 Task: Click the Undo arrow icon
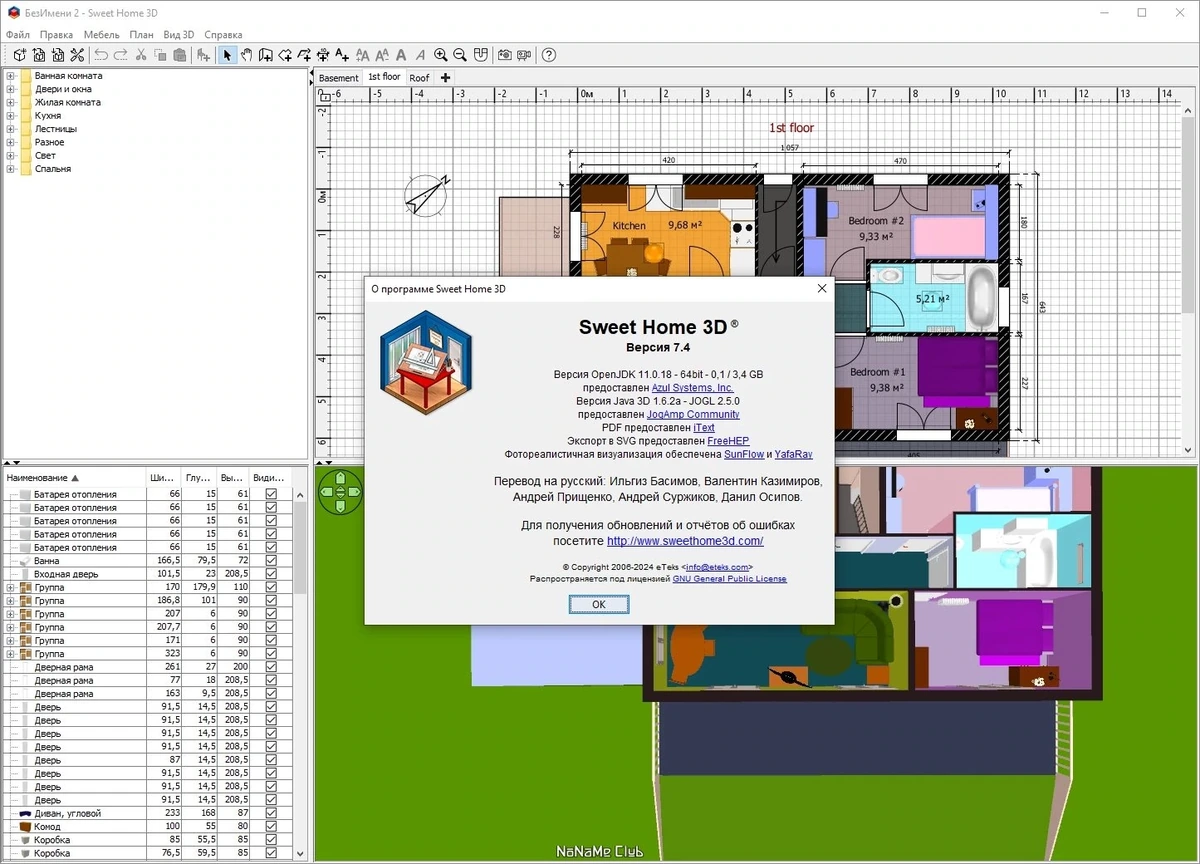[101, 55]
